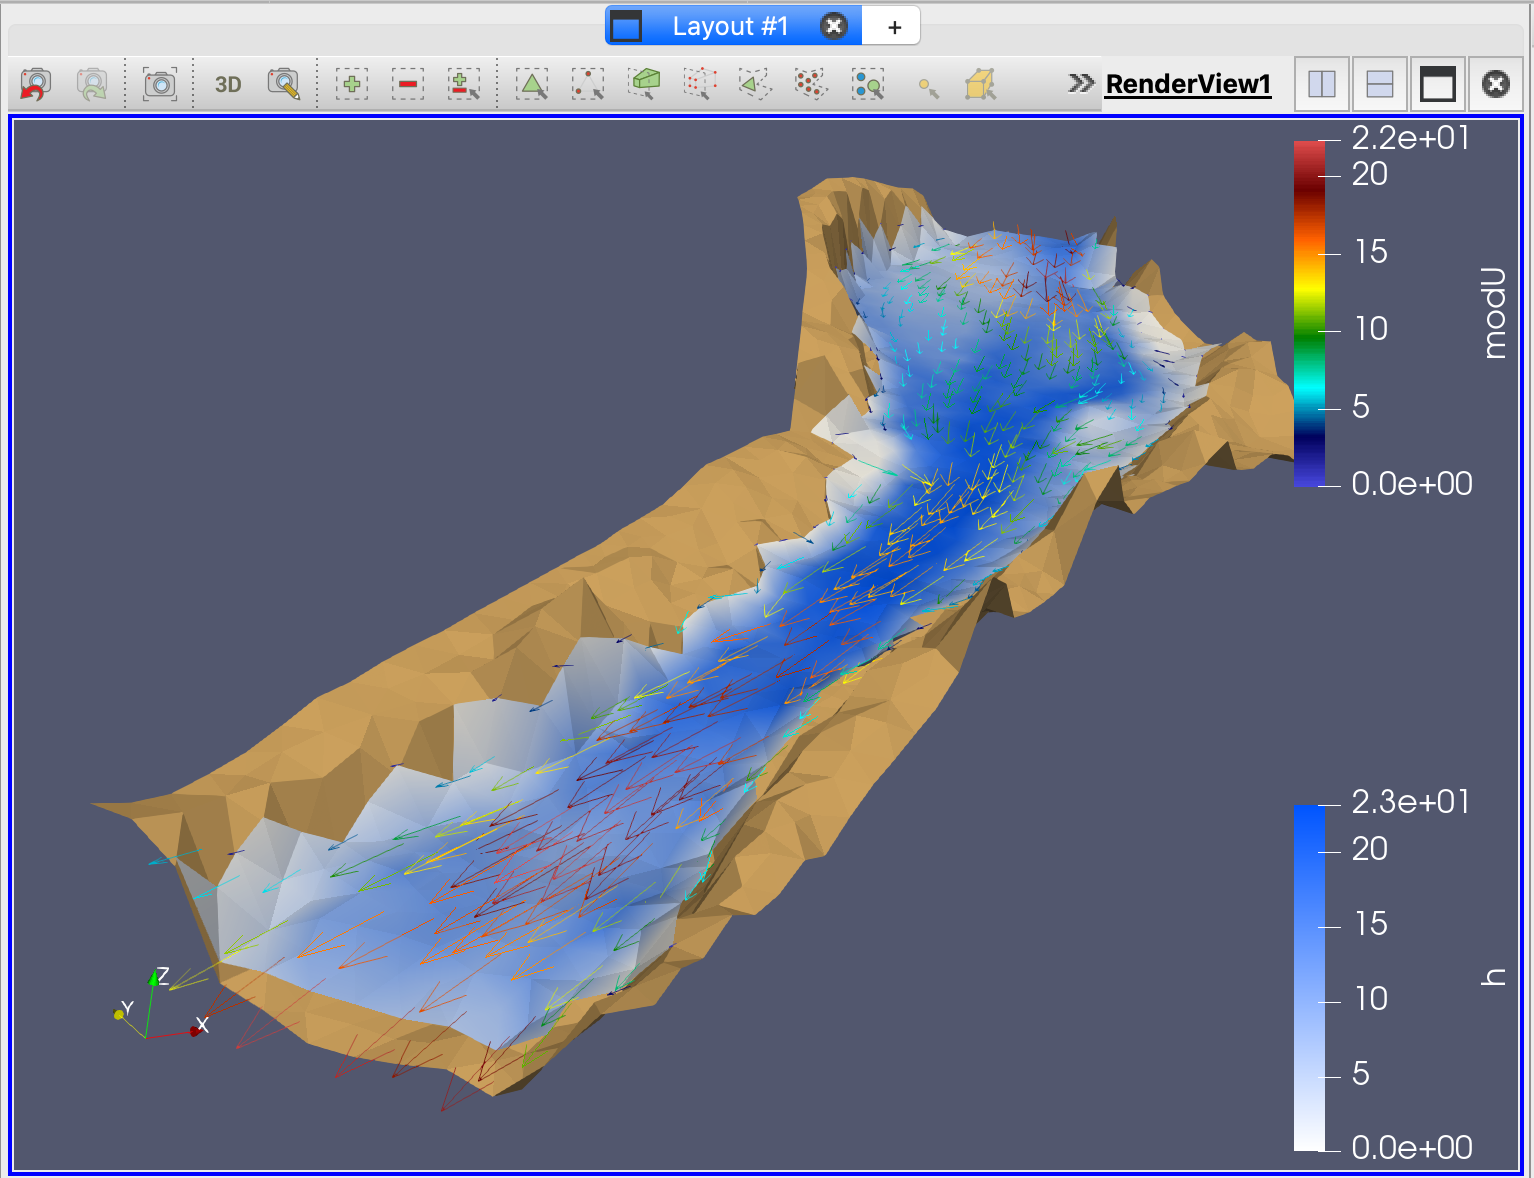Pick the select block tool
This screenshot has height=1178, width=1534.
867,85
